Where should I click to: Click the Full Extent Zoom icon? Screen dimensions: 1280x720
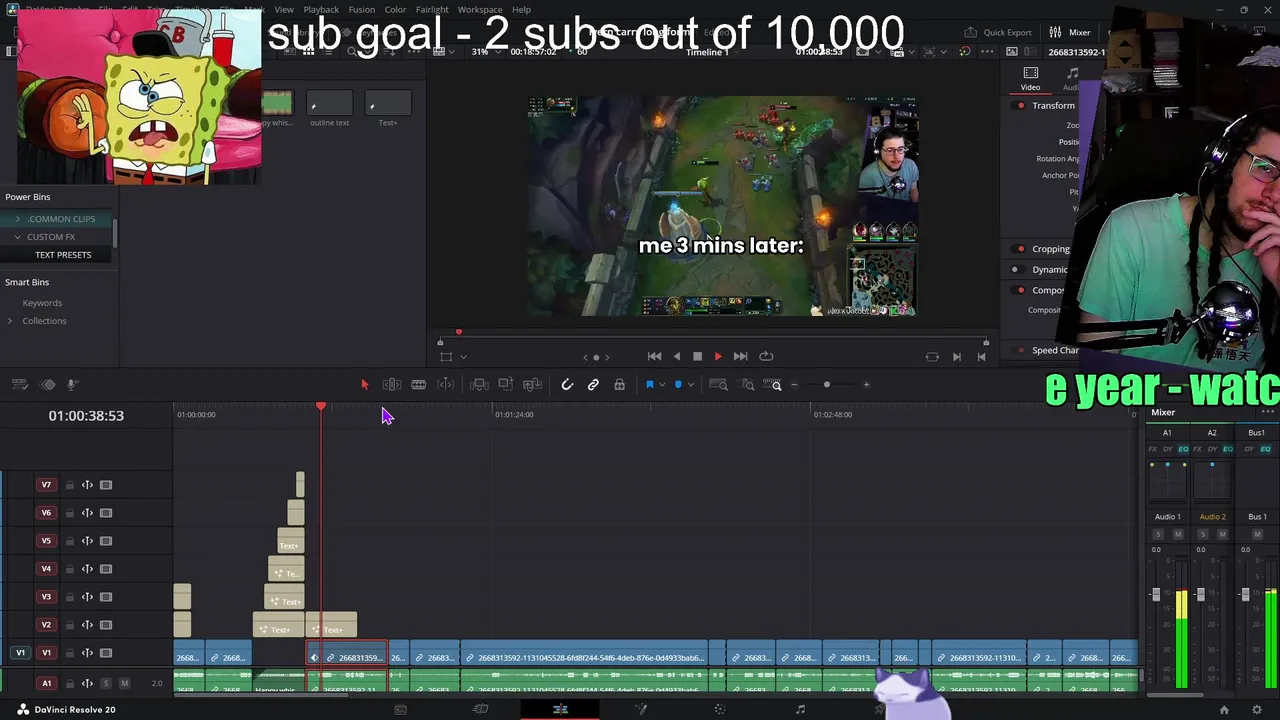[x=718, y=385]
